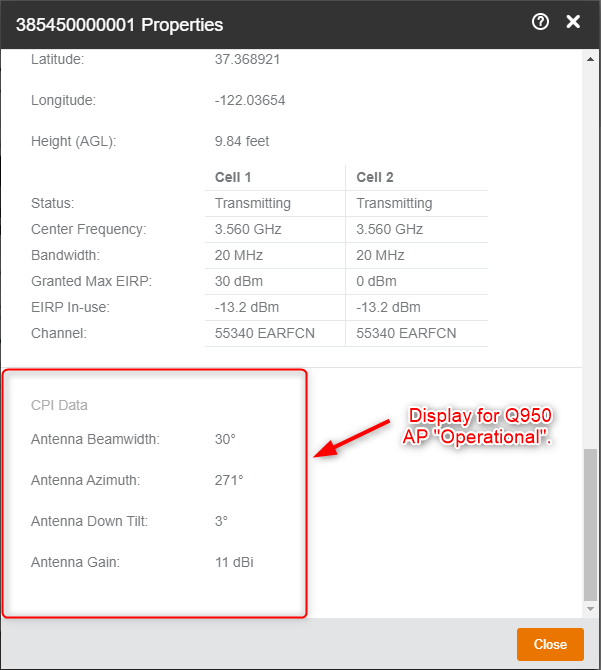Image resolution: width=601 pixels, height=670 pixels.
Task: Click the Cell 2 Transmitting status
Action: point(394,203)
